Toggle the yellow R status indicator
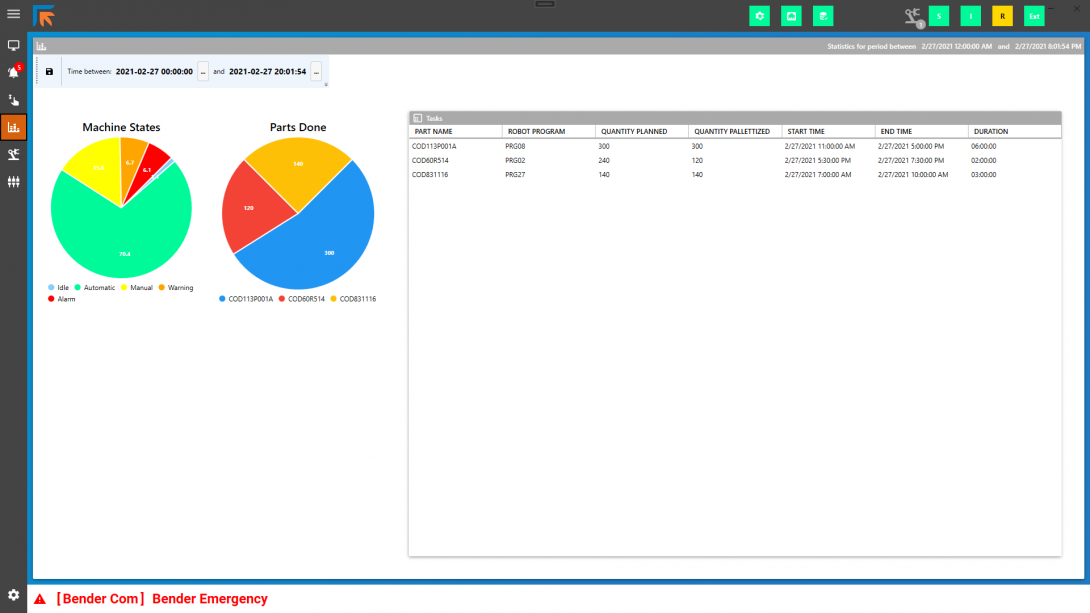The height and width of the screenshot is (613, 1090). coord(1002,16)
